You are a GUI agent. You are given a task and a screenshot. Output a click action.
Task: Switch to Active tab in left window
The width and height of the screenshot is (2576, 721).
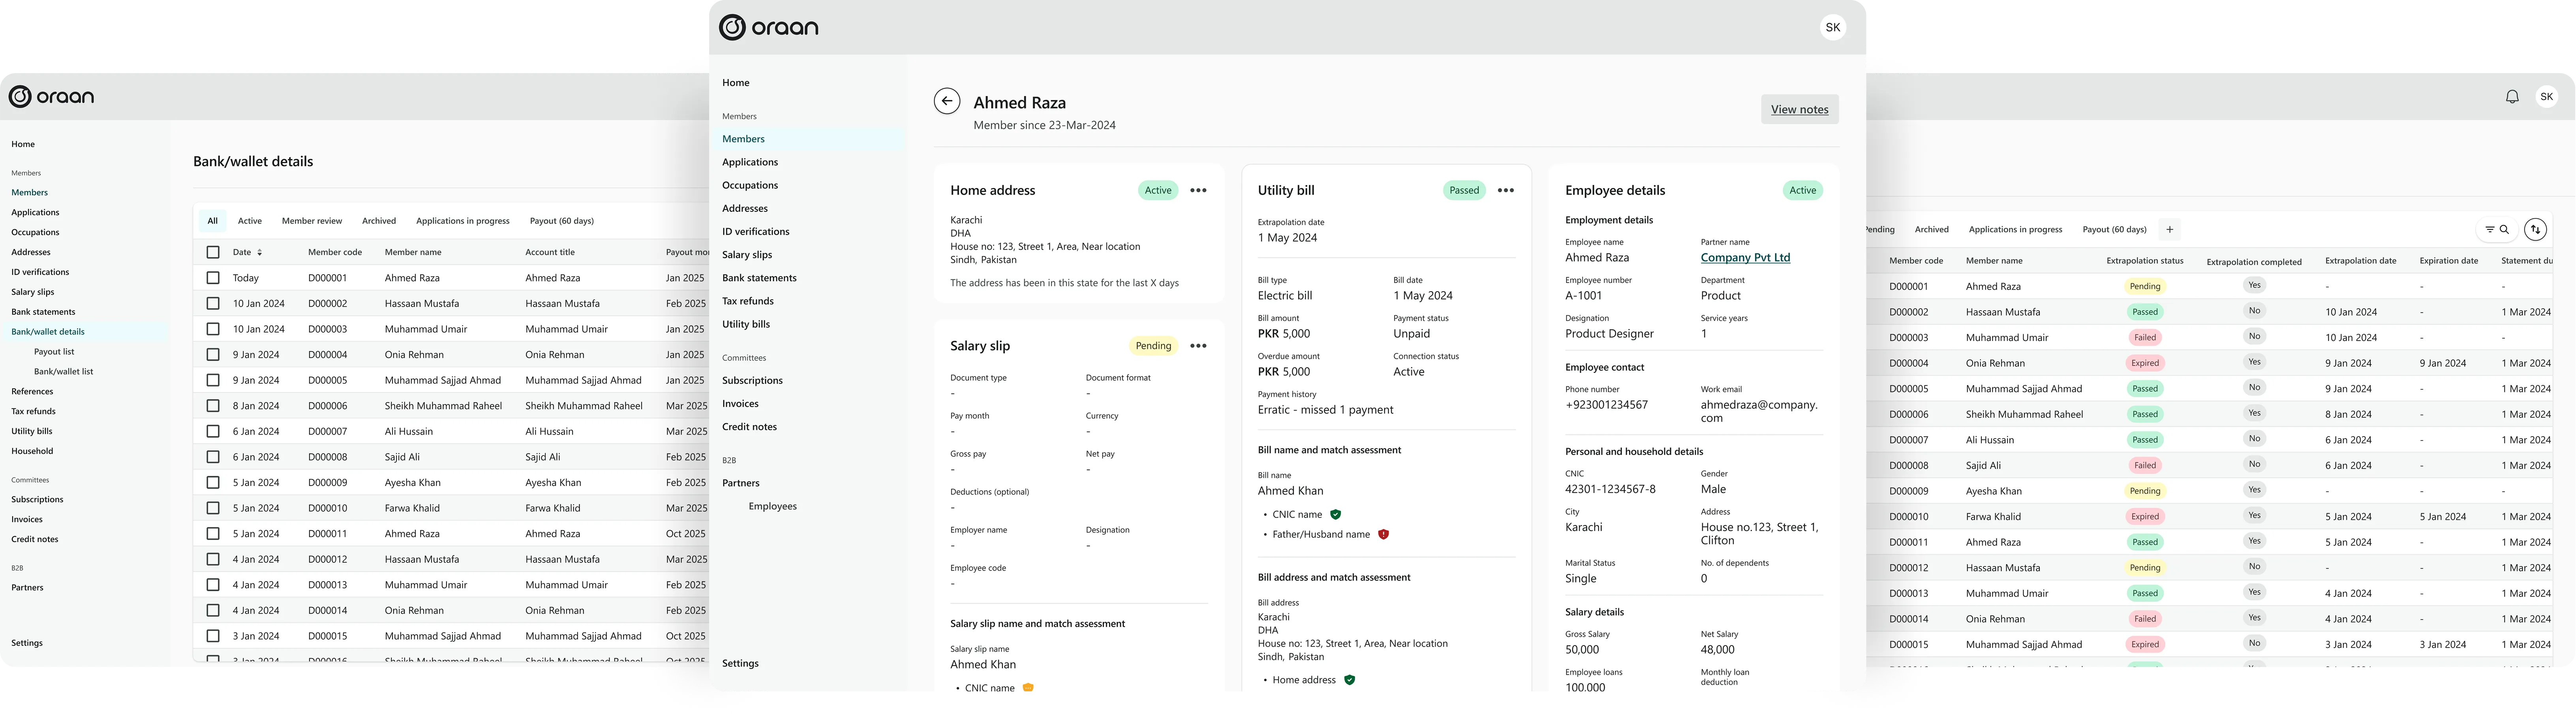(250, 221)
